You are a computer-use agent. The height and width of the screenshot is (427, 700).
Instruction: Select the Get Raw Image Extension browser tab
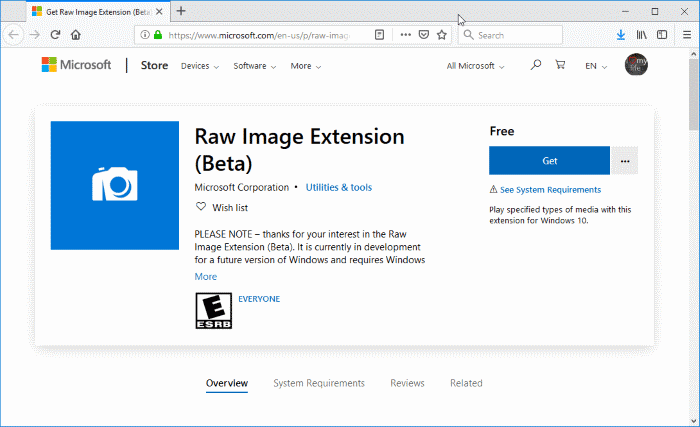[x=98, y=12]
